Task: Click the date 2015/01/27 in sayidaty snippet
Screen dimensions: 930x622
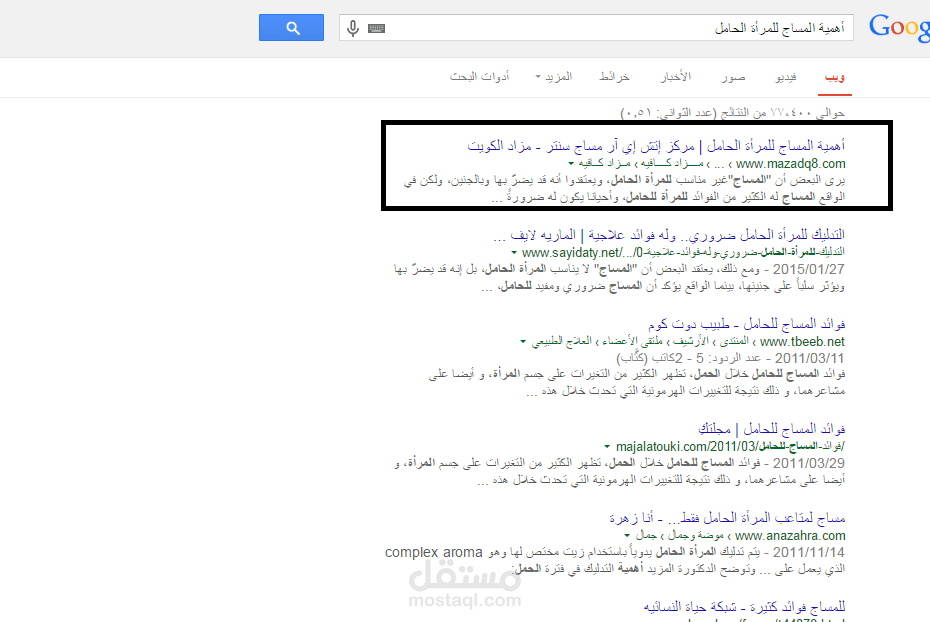Action: point(809,269)
